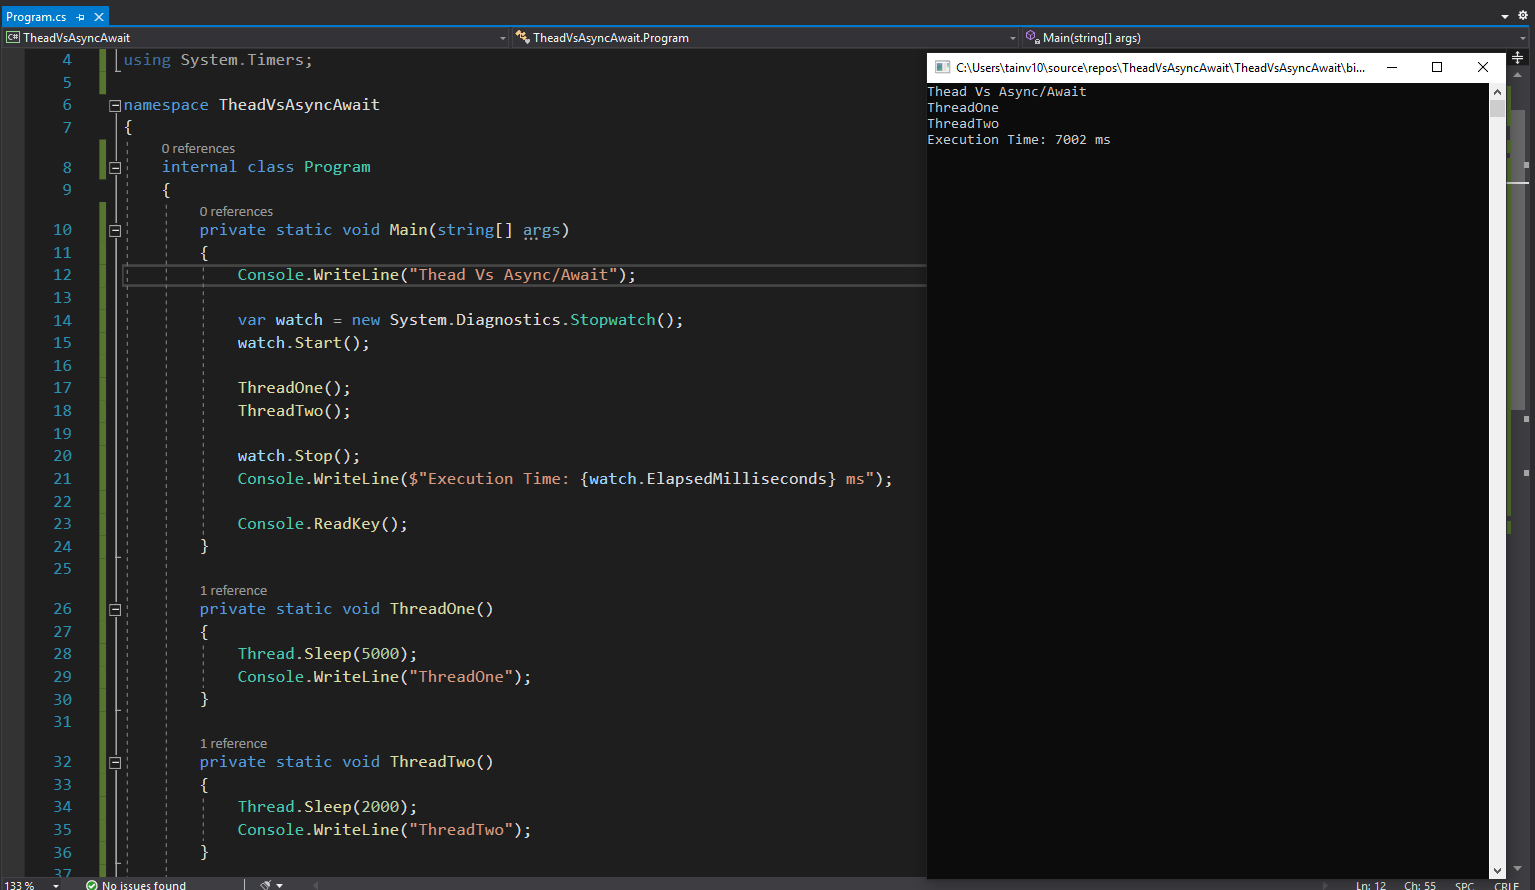This screenshot has width=1535, height=890.
Task: Click the console window title bar icon
Action: tap(942, 67)
